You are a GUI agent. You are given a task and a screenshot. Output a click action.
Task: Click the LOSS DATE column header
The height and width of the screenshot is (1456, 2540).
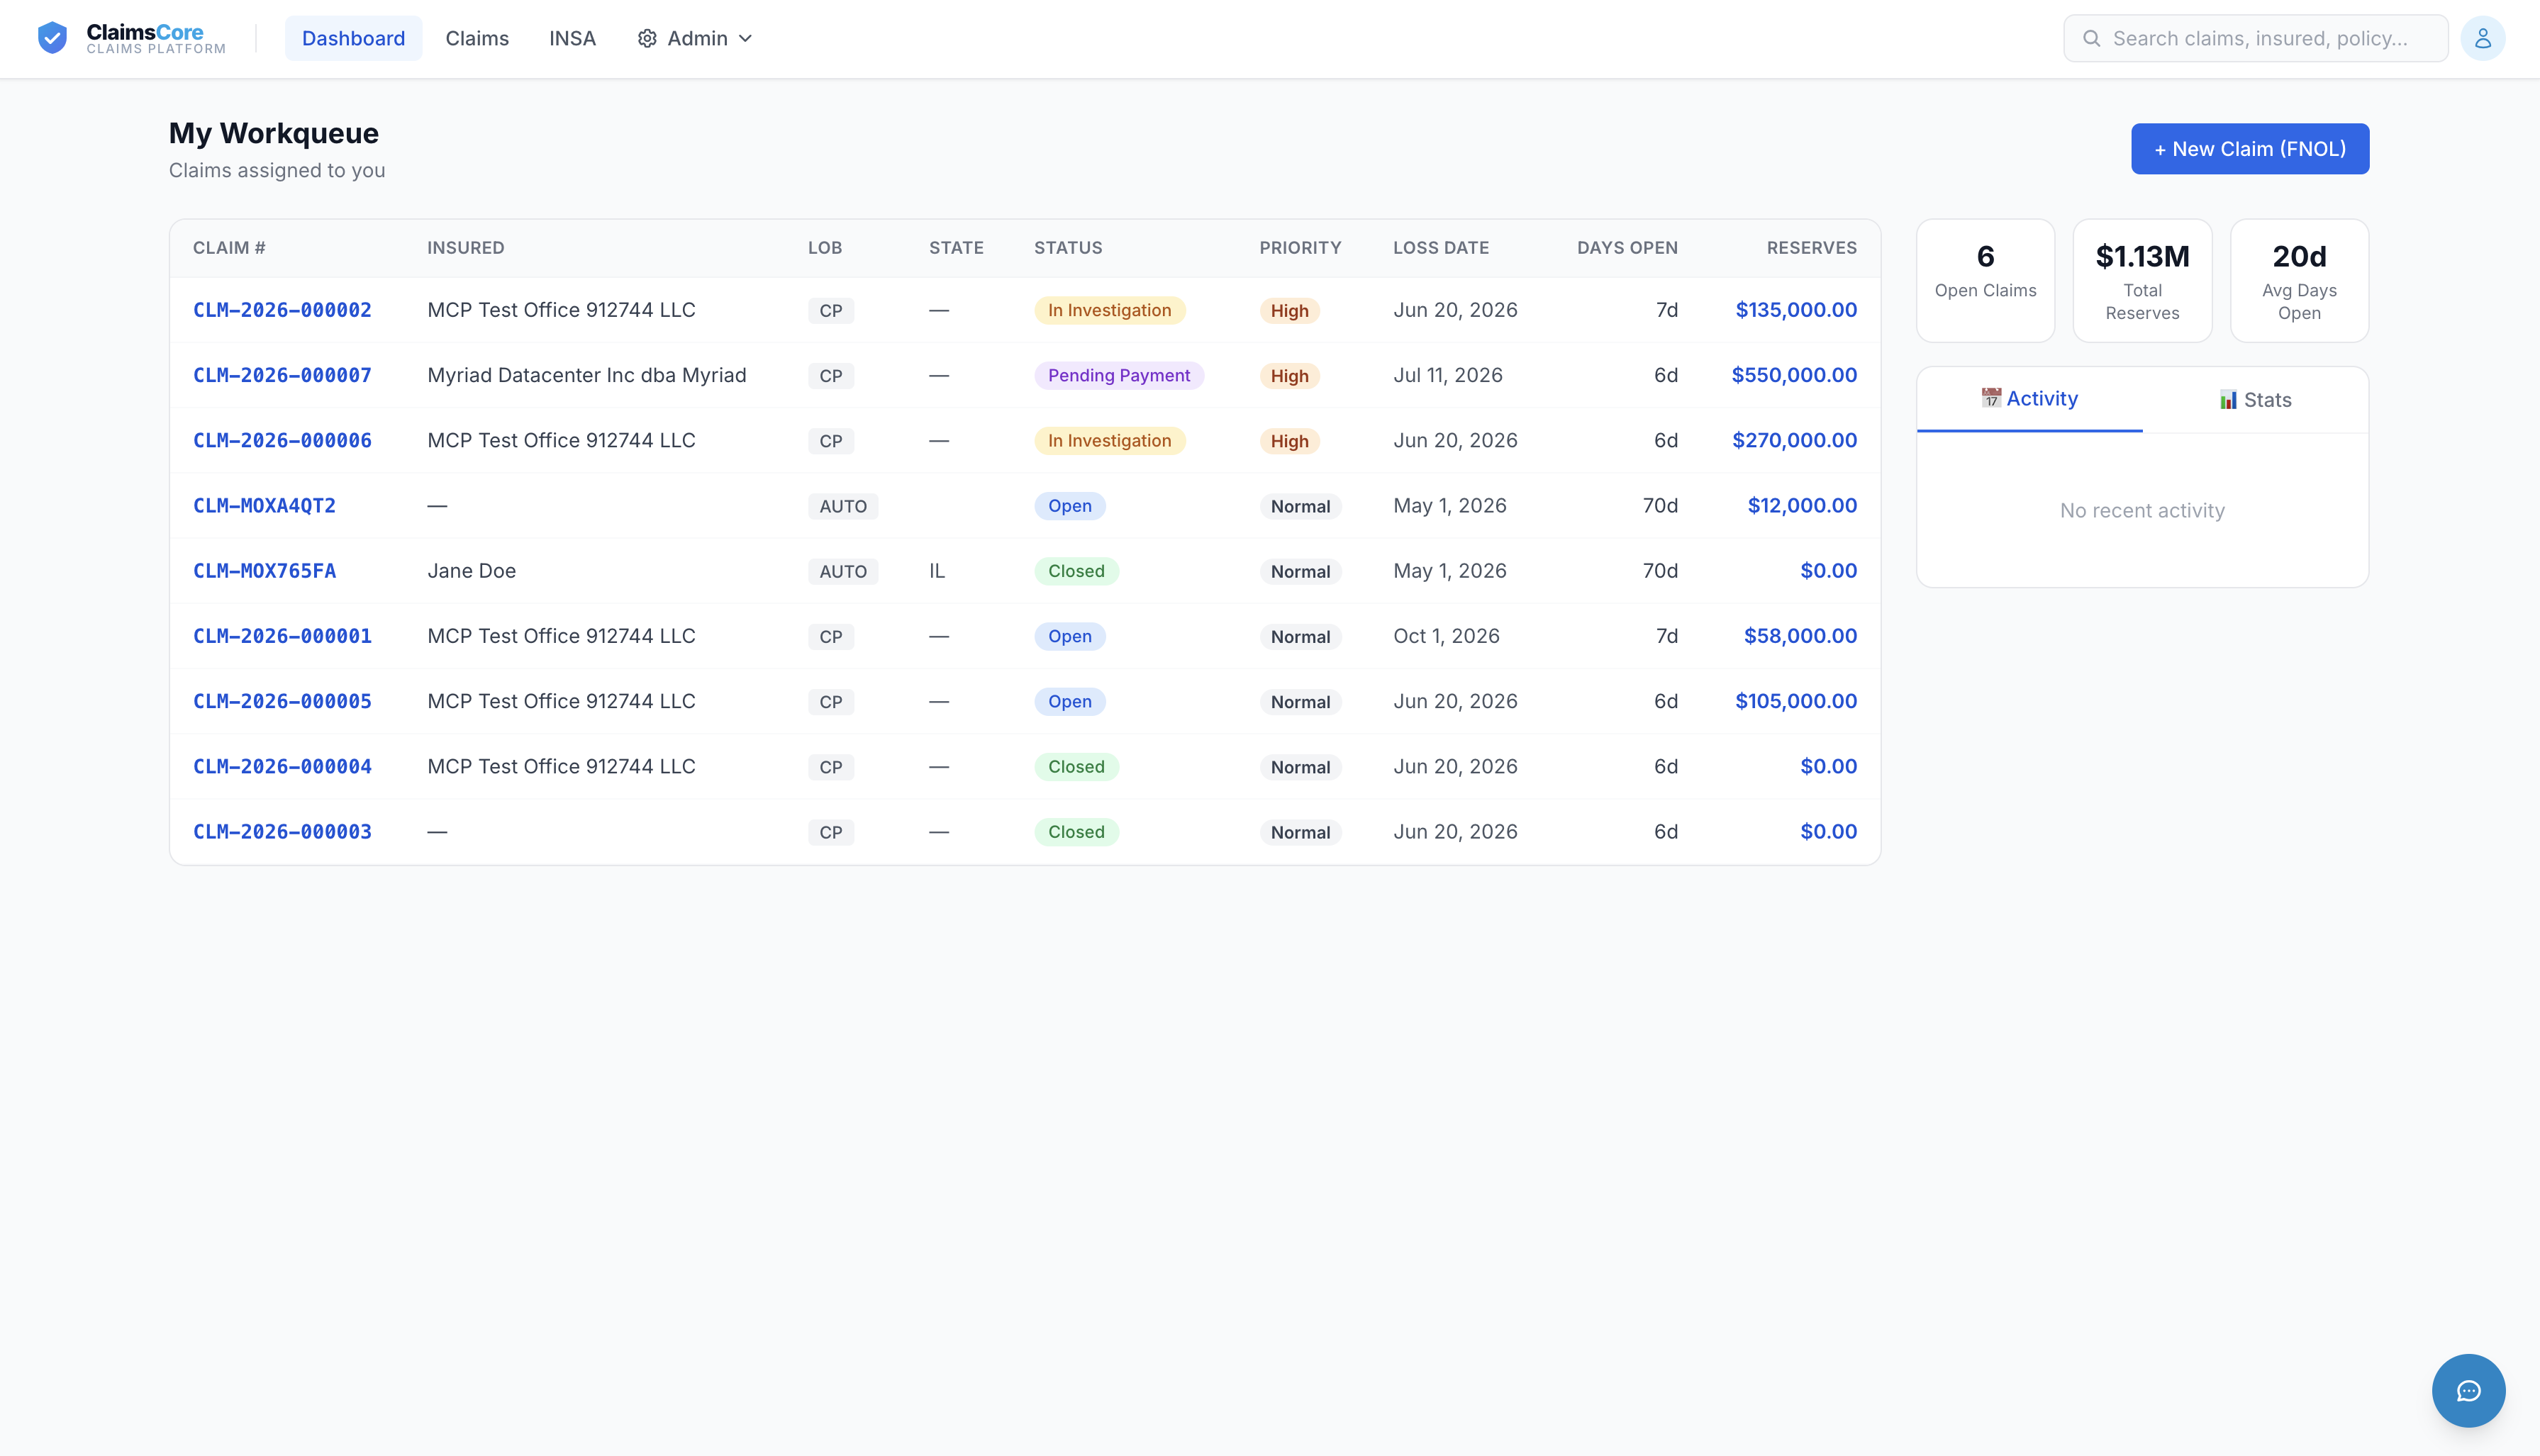click(1441, 248)
